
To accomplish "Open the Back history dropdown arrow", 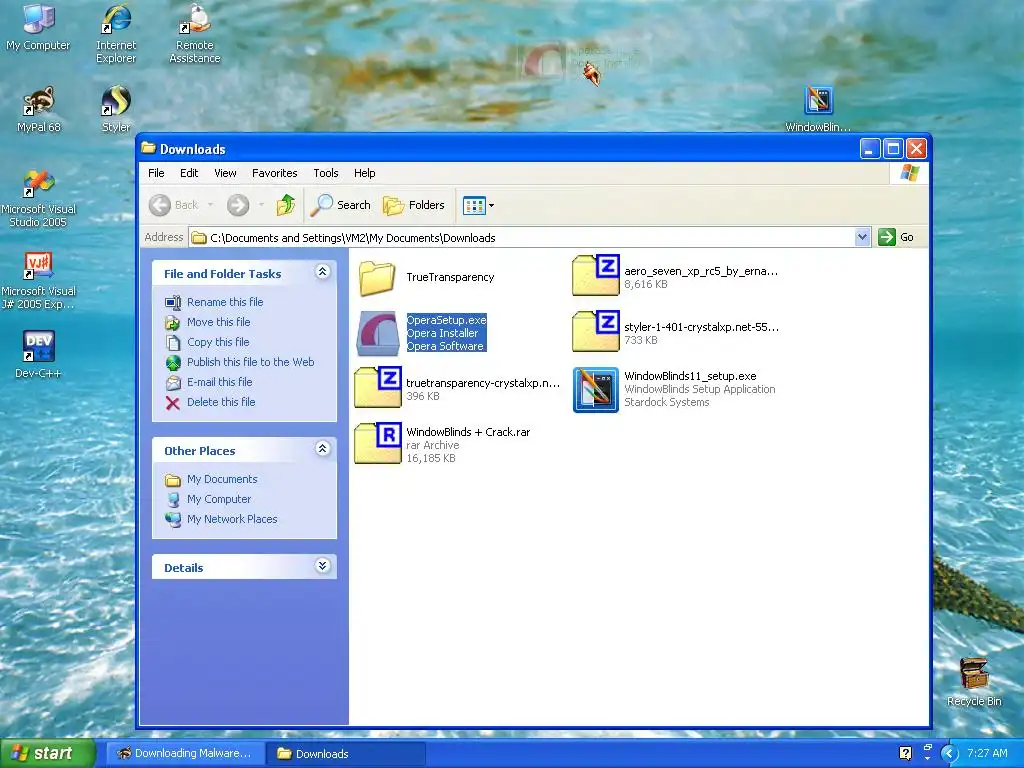I will [x=210, y=205].
